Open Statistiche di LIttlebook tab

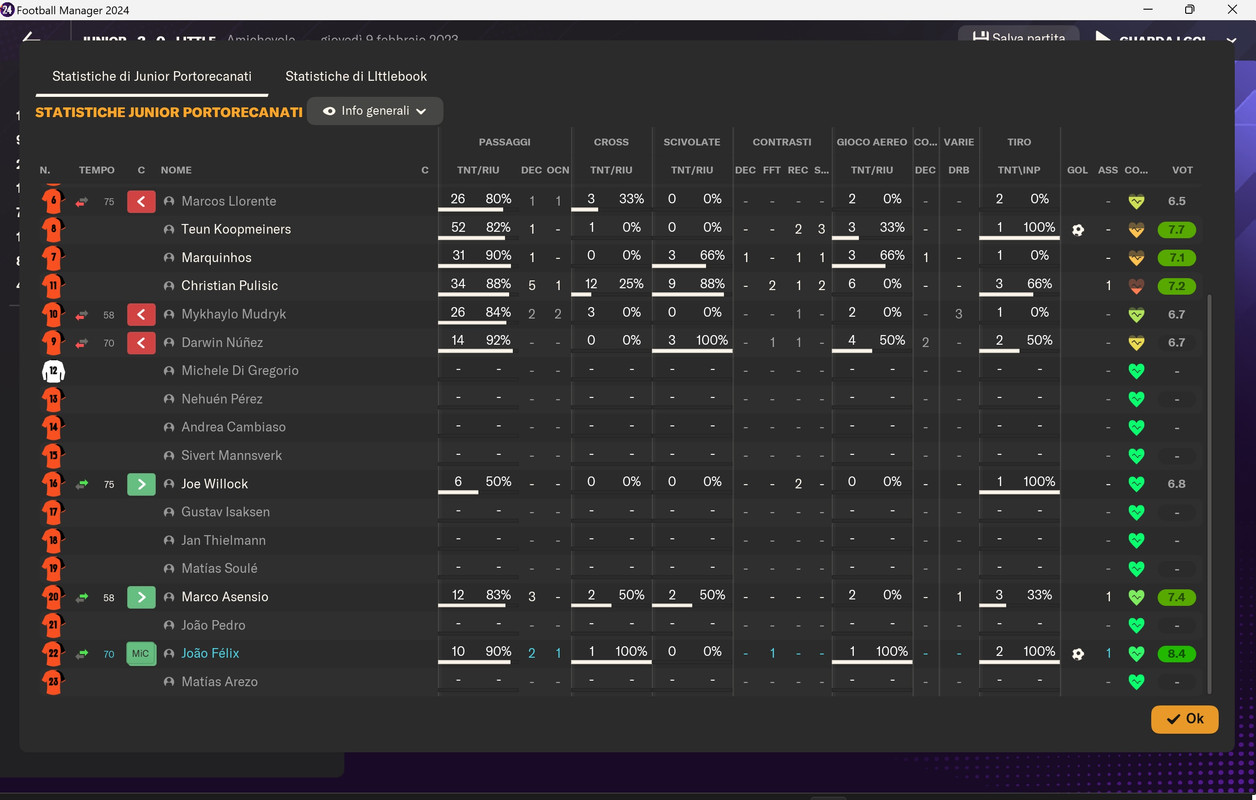click(356, 76)
